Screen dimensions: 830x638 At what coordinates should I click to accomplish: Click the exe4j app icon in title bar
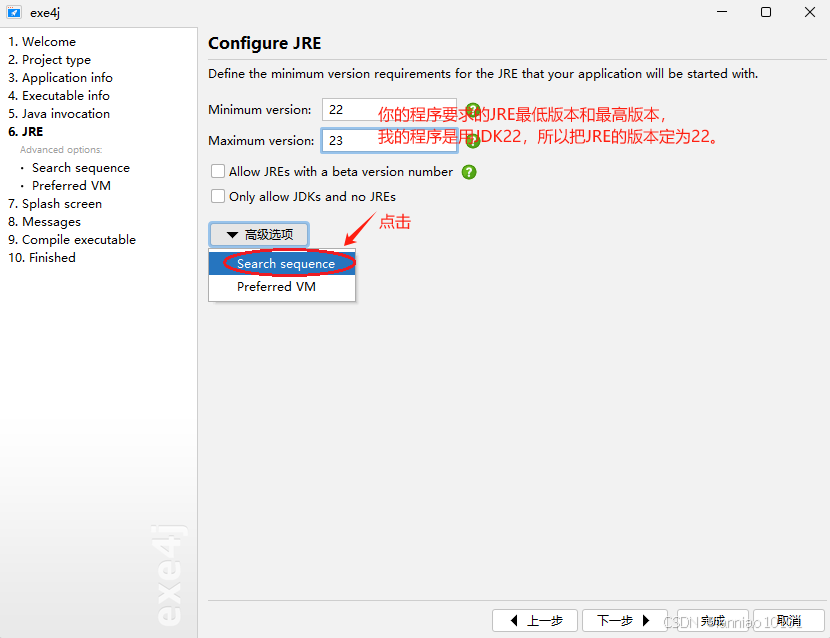click(x=14, y=12)
